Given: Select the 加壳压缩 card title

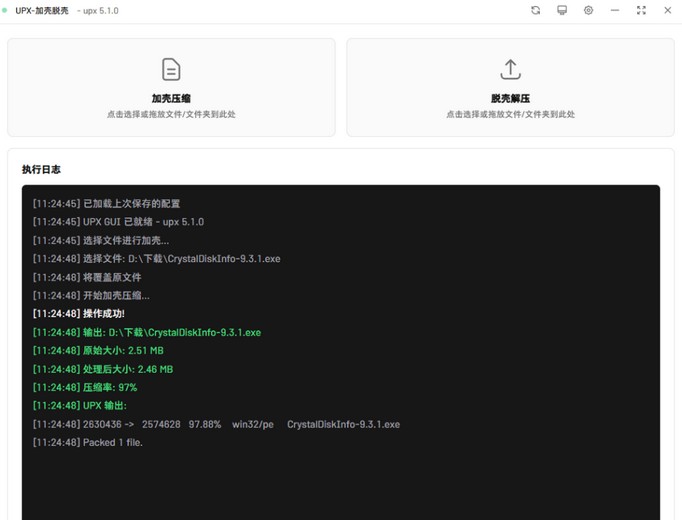Looking at the screenshot, I should [x=171, y=99].
